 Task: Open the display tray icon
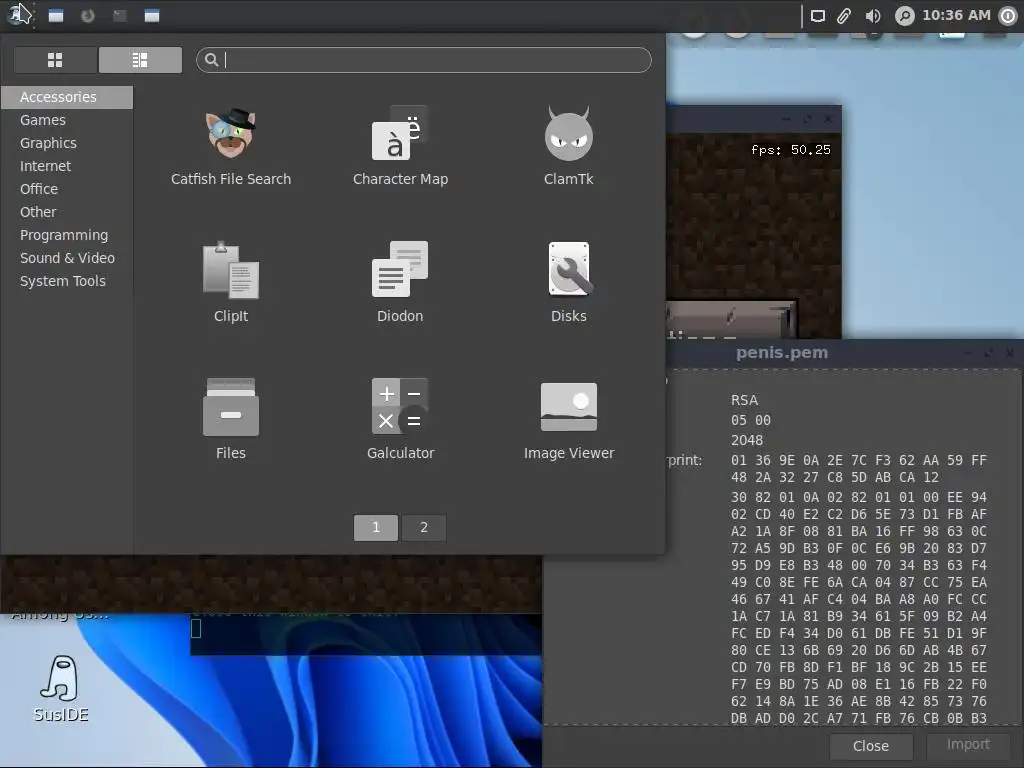click(818, 16)
